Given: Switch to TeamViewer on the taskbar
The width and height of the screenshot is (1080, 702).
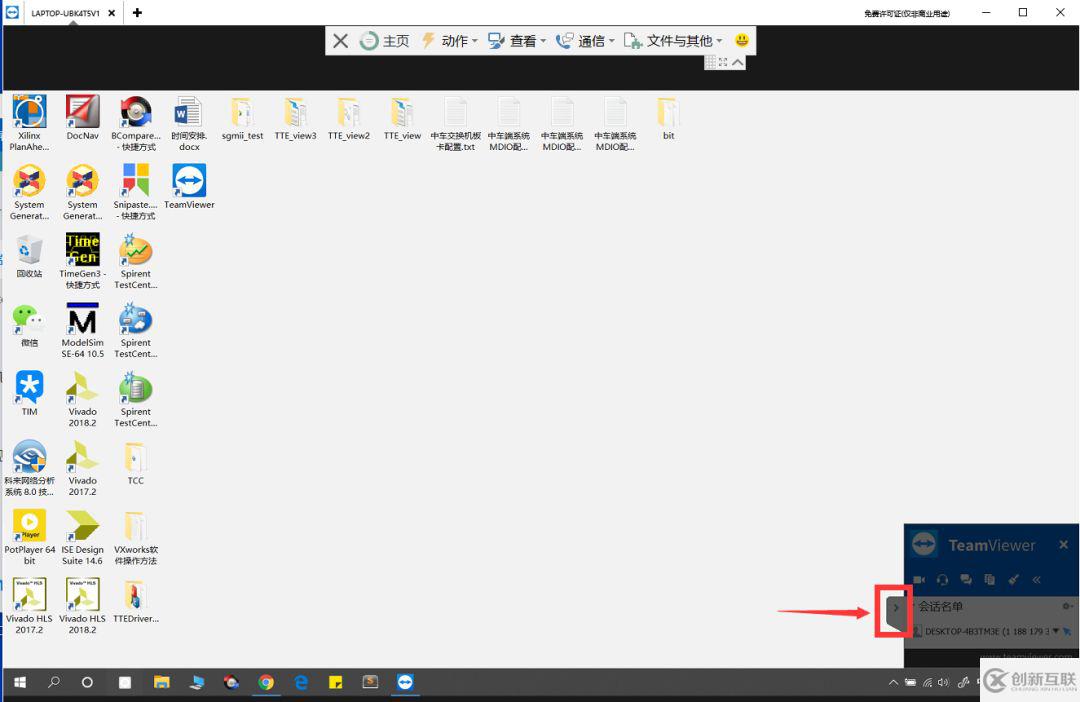Looking at the screenshot, I should (405, 682).
